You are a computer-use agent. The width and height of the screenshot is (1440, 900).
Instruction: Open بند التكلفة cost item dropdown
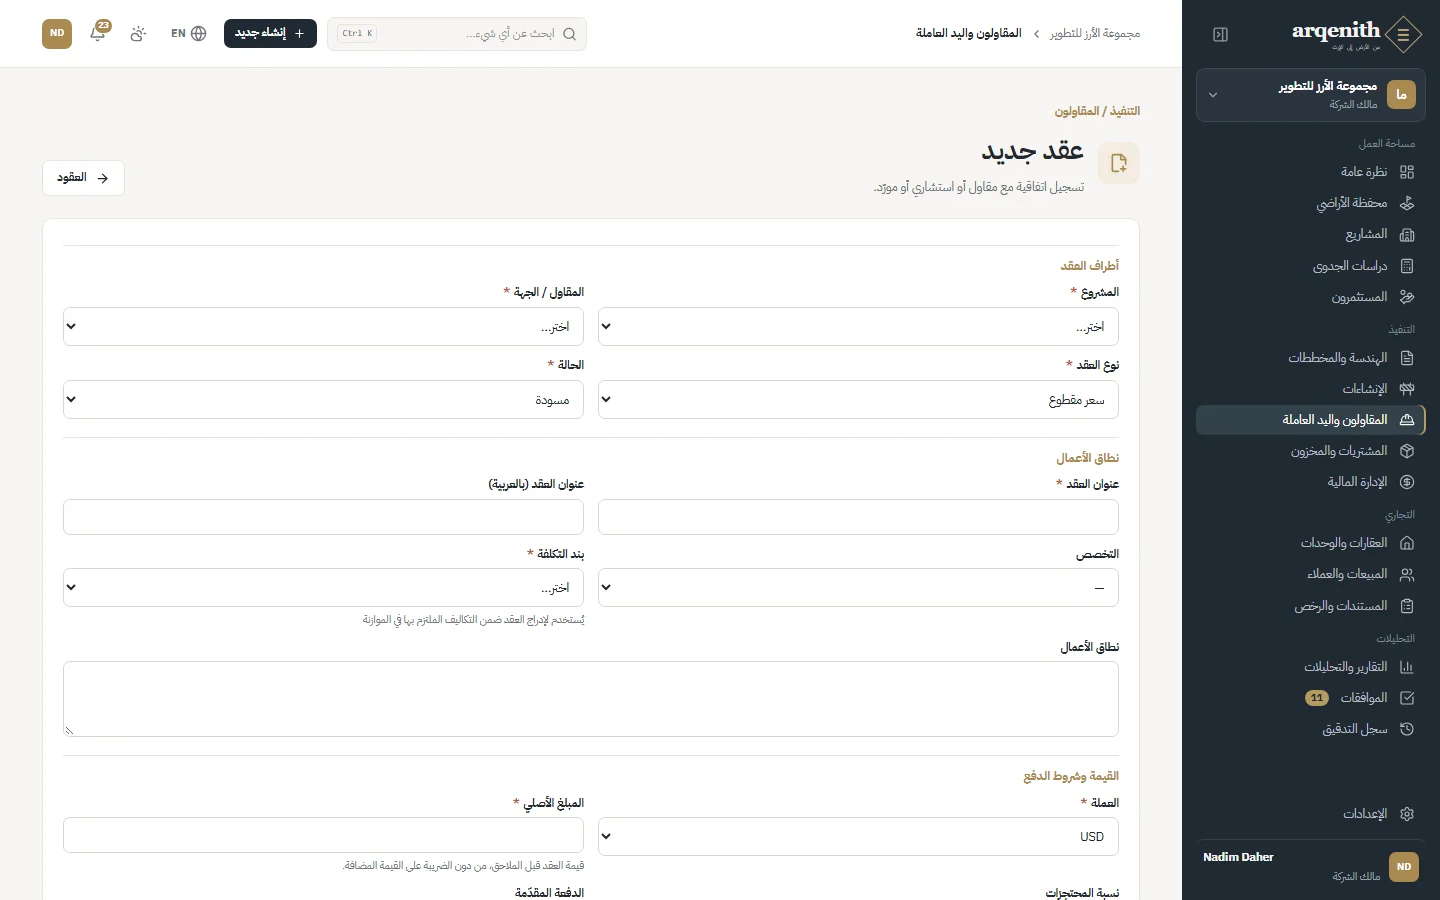(323, 588)
